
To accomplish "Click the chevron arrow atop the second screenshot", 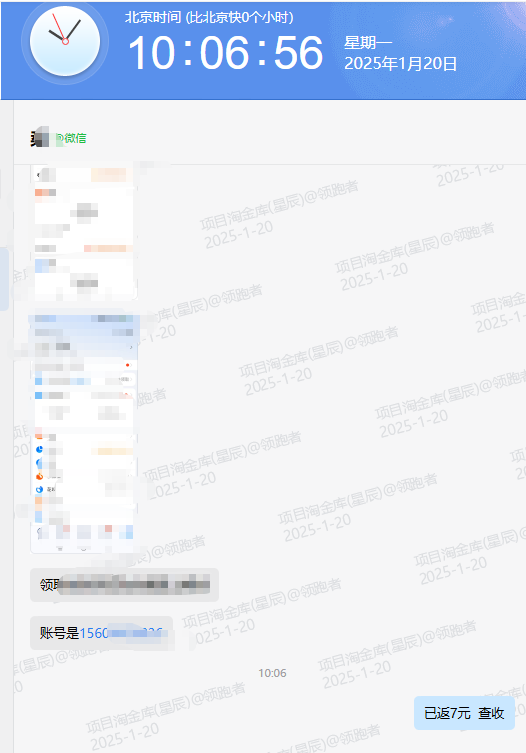I will 131,347.
